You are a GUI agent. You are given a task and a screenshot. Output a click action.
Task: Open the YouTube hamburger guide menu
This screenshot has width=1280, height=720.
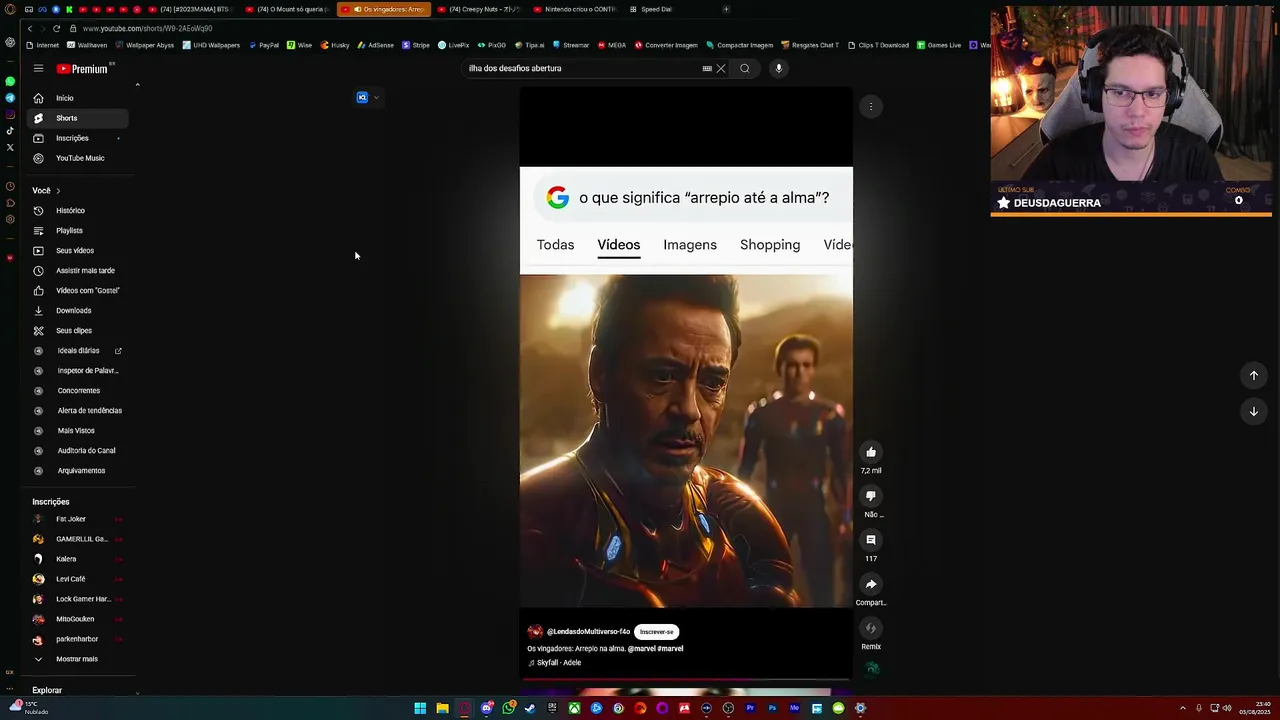(x=38, y=68)
